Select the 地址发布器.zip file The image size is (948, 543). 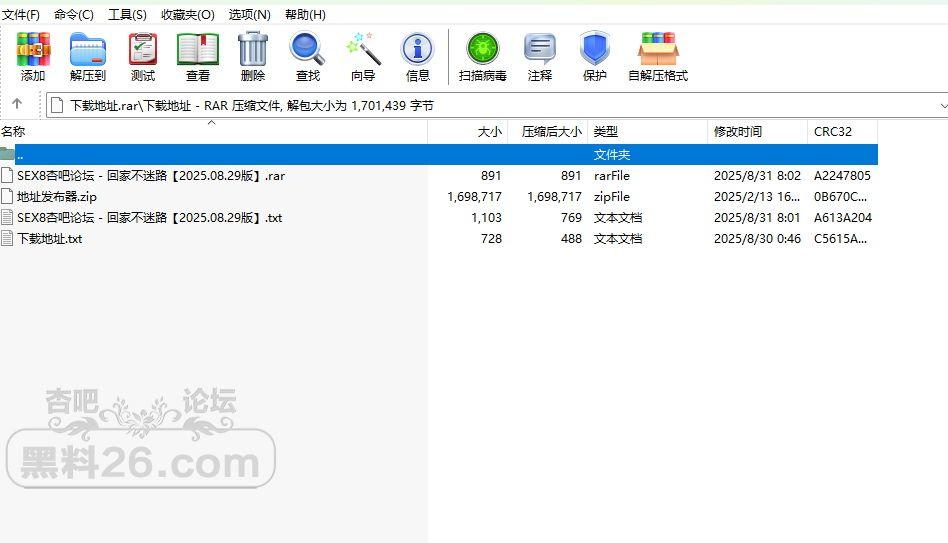coord(57,197)
